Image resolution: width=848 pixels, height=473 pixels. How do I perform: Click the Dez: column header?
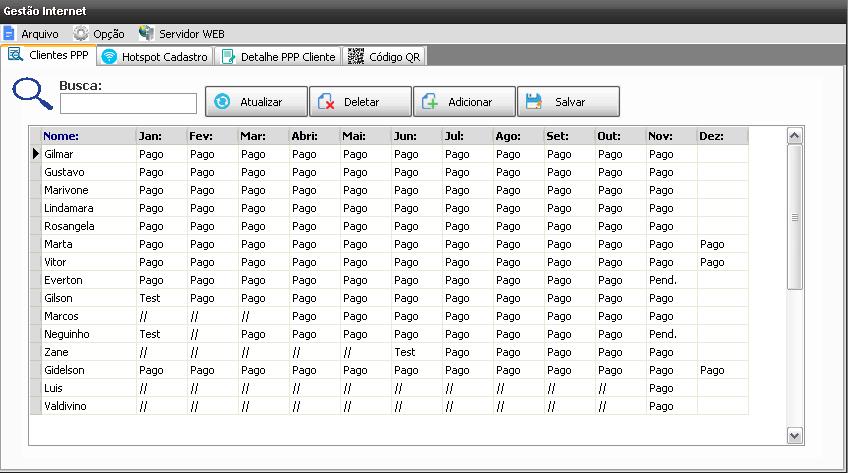723,136
